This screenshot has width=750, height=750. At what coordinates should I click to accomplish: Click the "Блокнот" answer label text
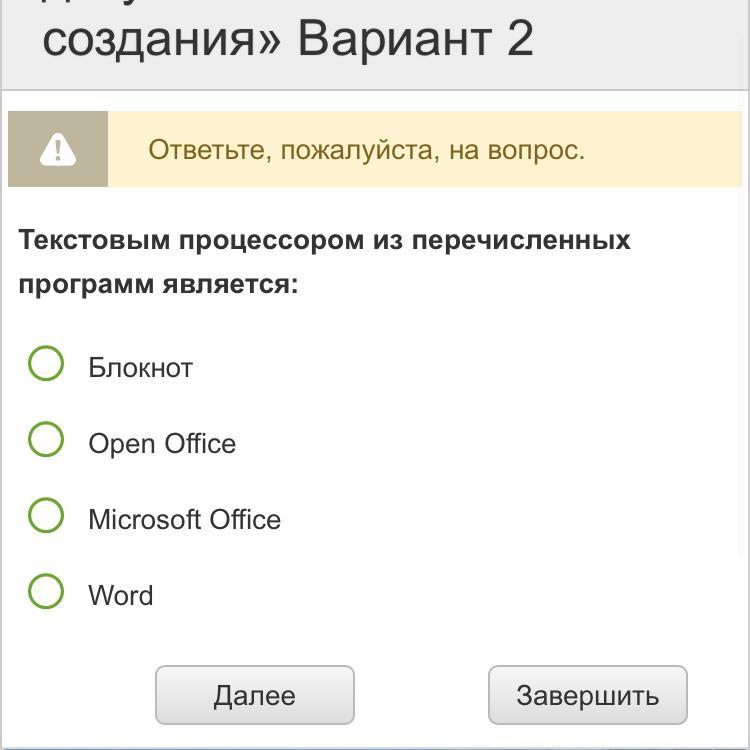click(140, 368)
